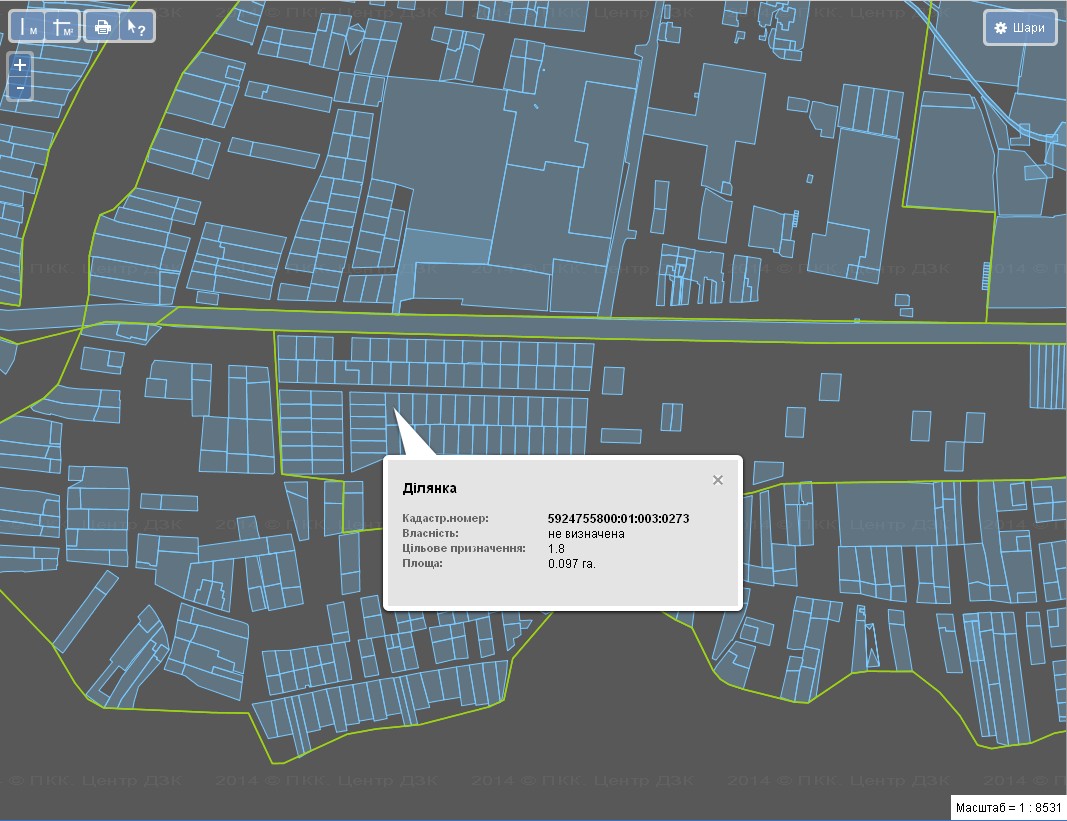Click cadastral number 5924755800:01:003:0273
Image resolution: width=1067 pixels, height=821 pixels.
click(618, 519)
